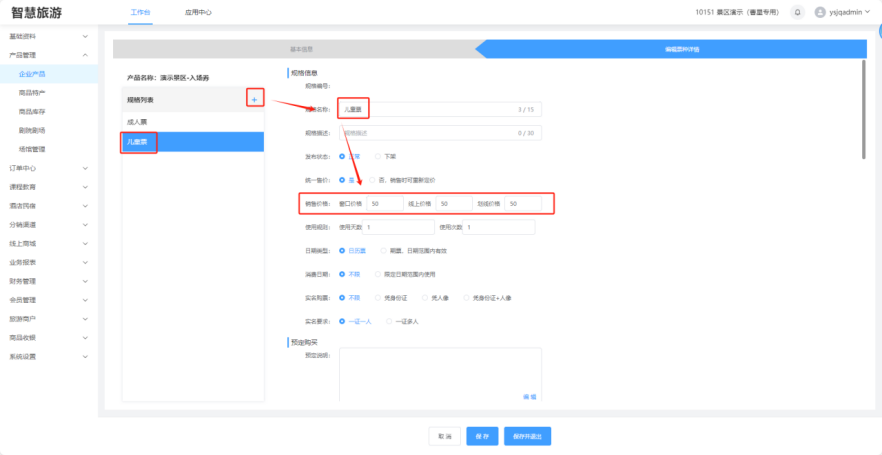Open 商品库存 in sidebar
Screen dimensions: 882x455
[32, 111]
